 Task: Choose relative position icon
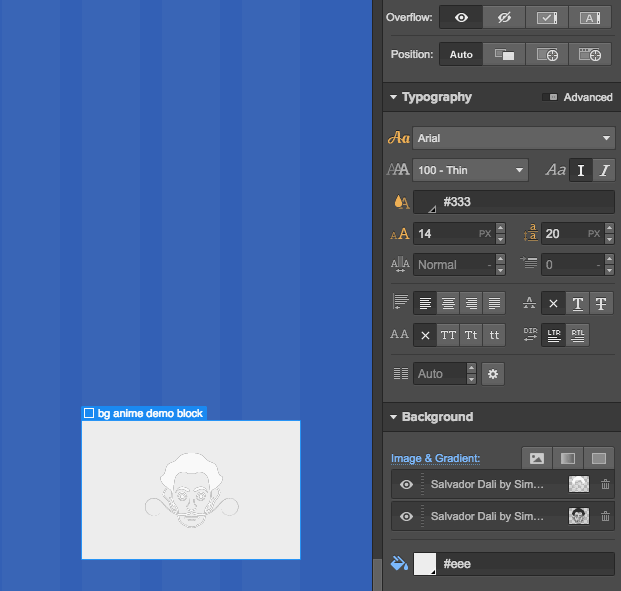[504, 54]
